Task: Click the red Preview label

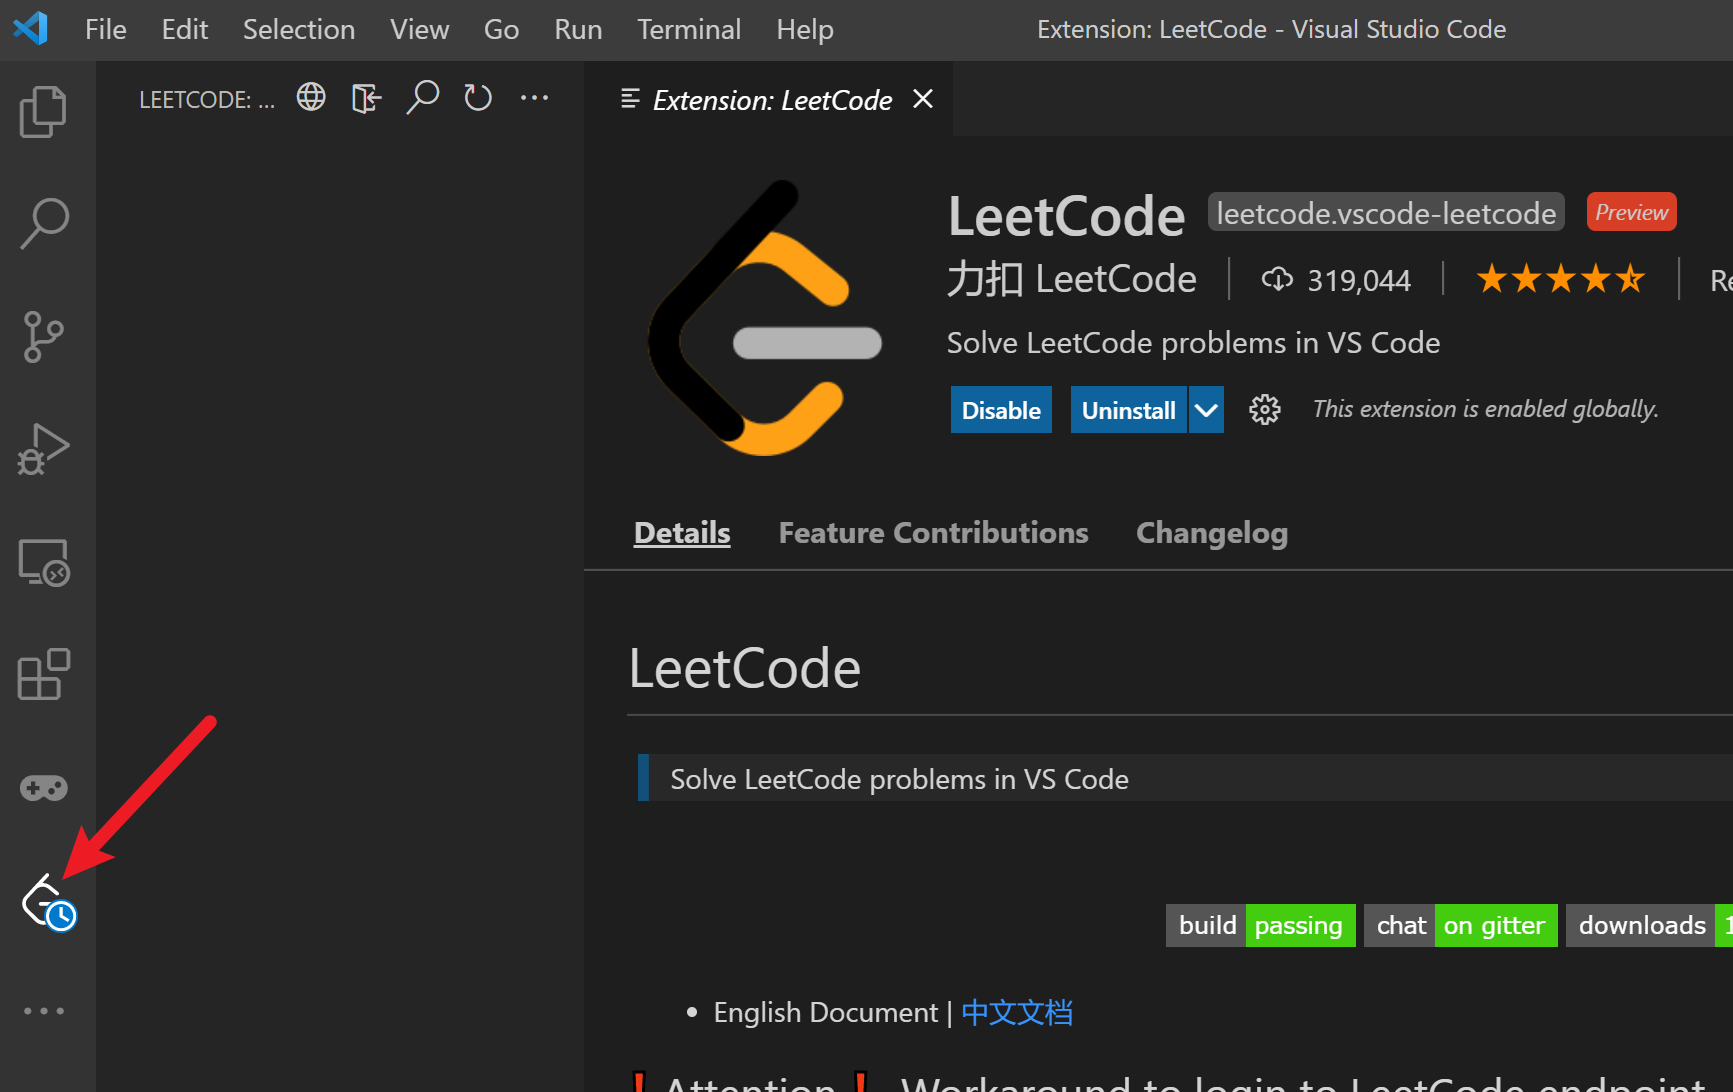Action: click(x=1631, y=212)
